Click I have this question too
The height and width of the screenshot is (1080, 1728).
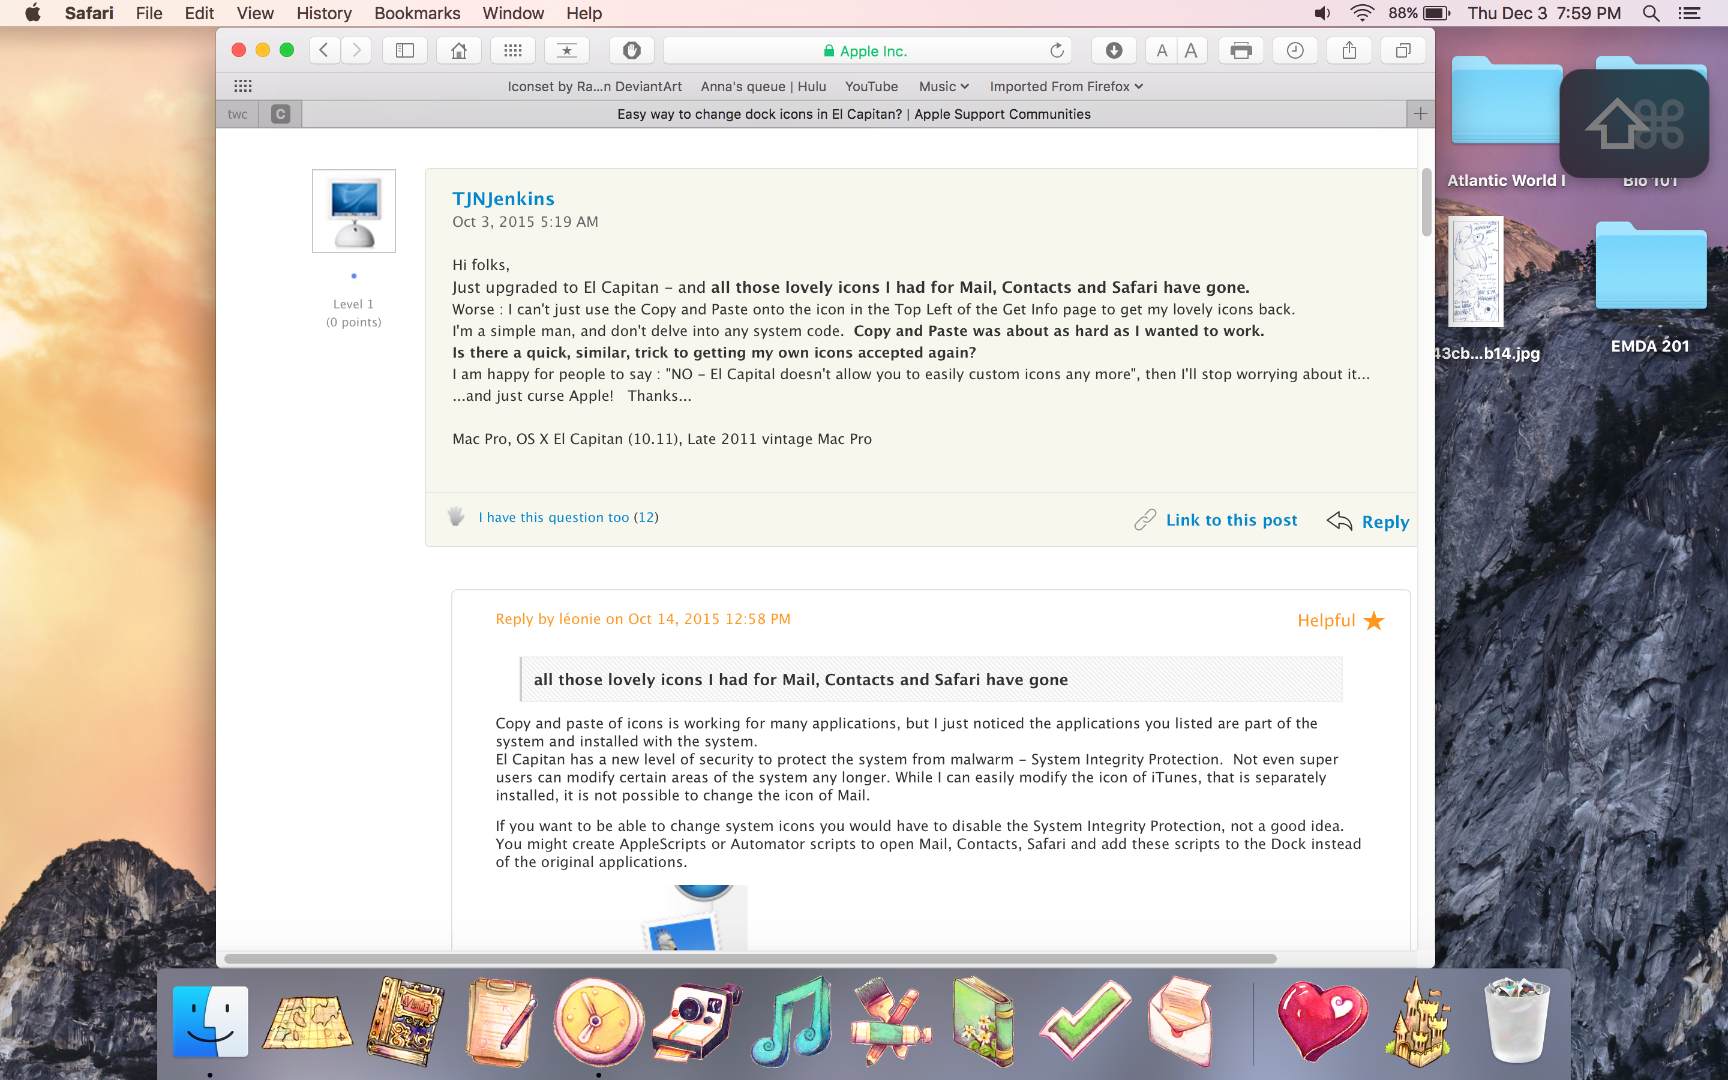(554, 517)
